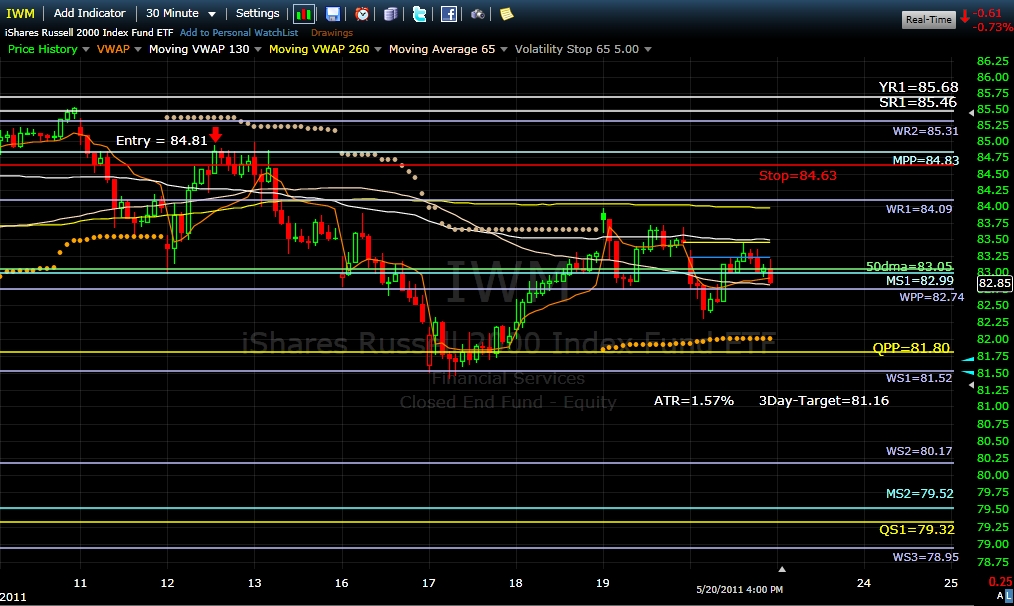
Task: Click the boxed 82.85 current price label
Action: pyautogui.click(x=994, y=283)
